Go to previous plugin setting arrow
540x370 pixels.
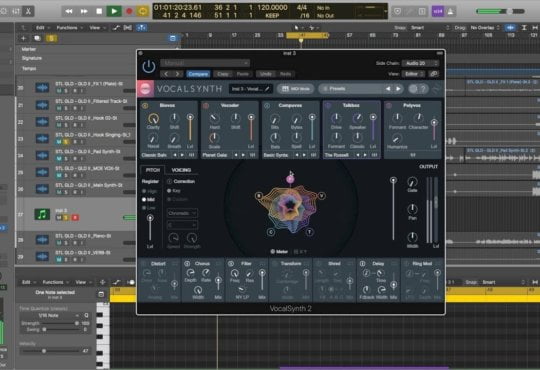(166, 74)
